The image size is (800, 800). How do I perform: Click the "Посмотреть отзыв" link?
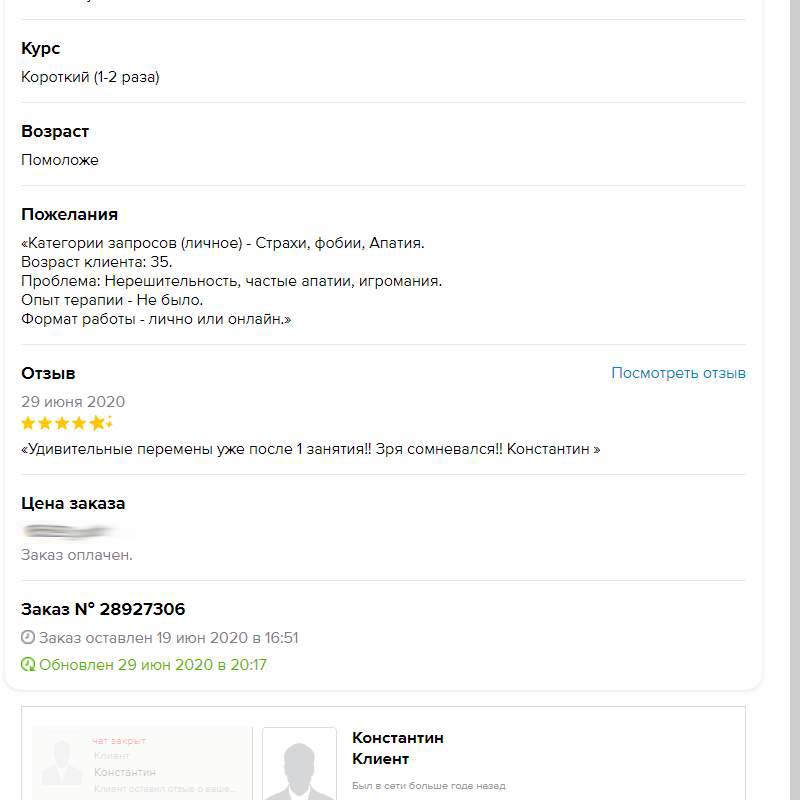(678, 373)
